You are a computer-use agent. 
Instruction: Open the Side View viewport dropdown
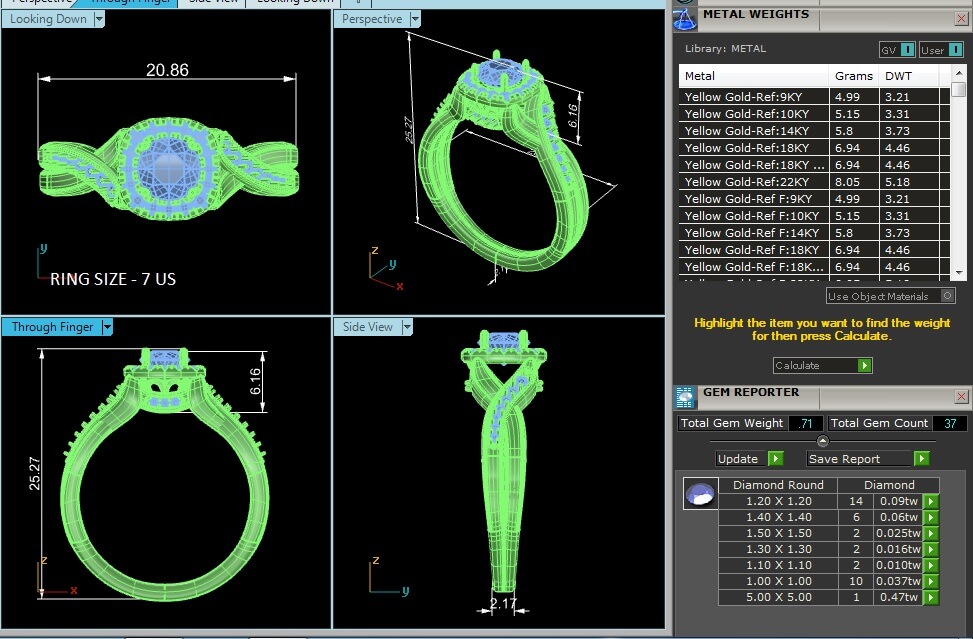(x=406, y=327)
